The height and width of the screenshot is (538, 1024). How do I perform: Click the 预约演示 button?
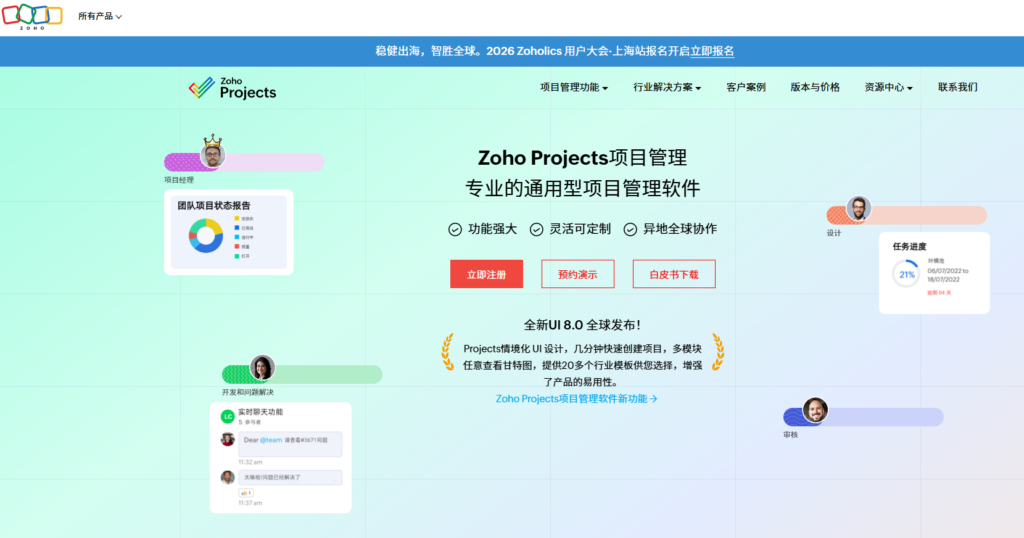tap(577, 274)
